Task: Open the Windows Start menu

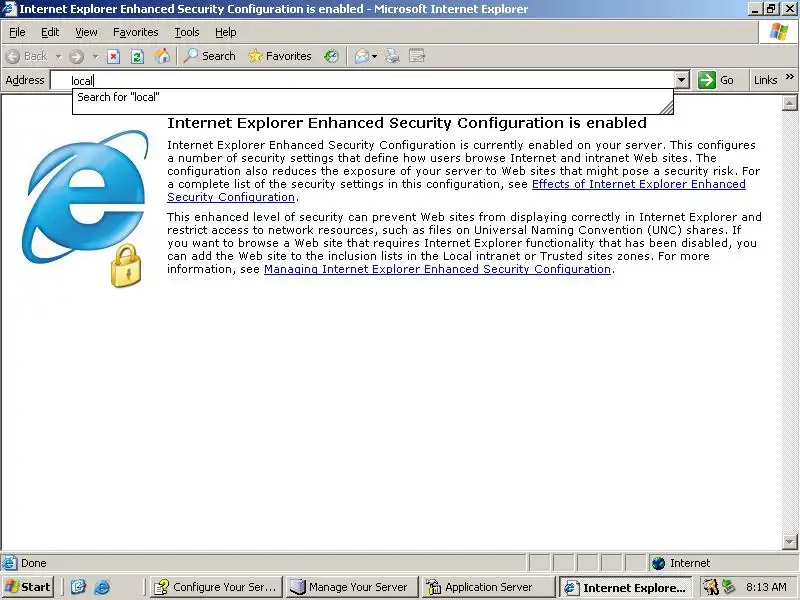Action: tap(28, 587)
